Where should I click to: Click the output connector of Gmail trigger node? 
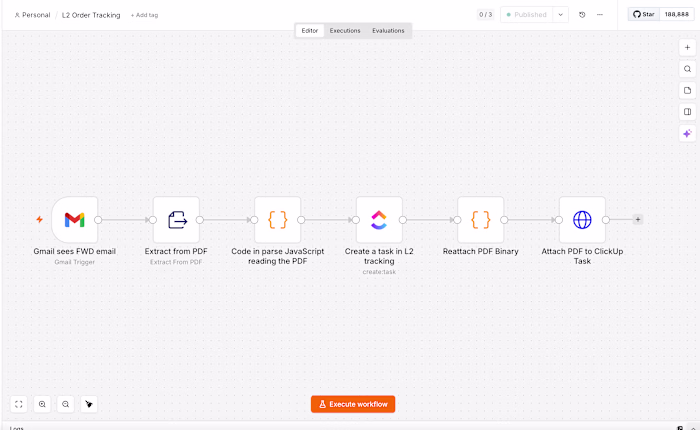point(98,220)
